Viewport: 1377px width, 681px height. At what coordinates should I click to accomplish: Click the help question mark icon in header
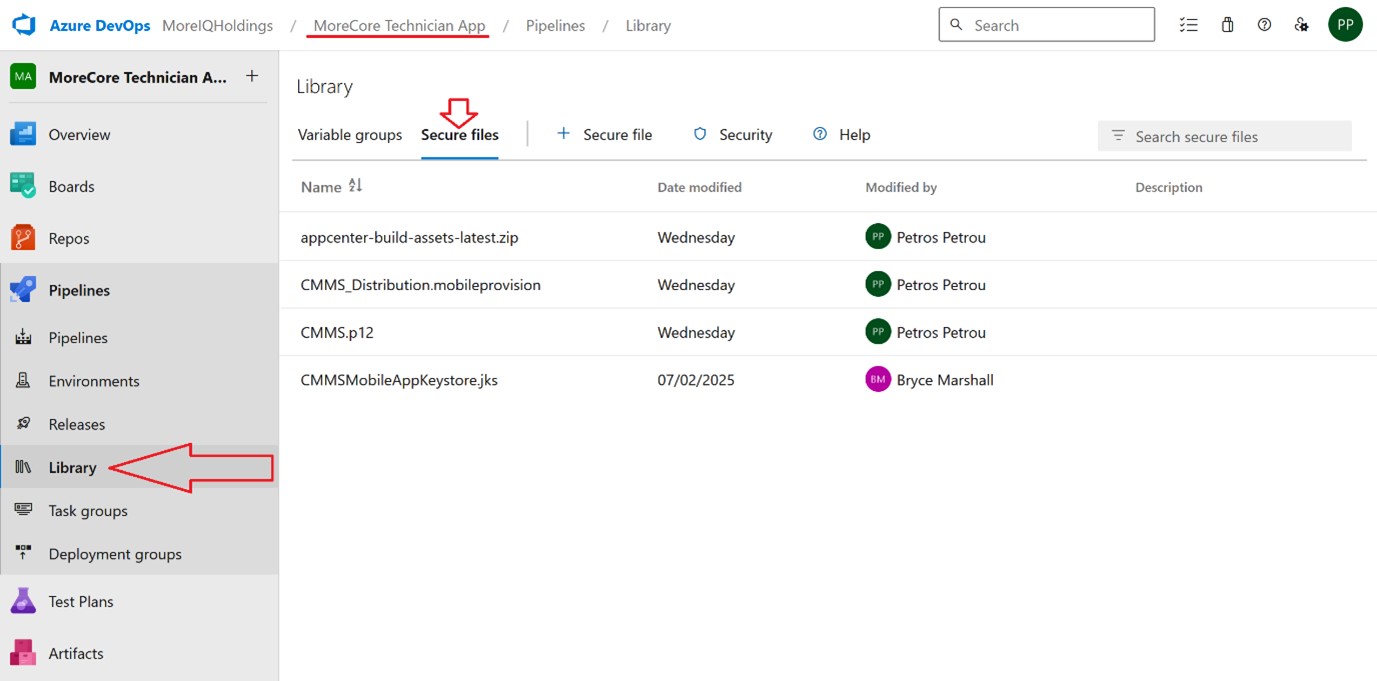[1264, 25]
